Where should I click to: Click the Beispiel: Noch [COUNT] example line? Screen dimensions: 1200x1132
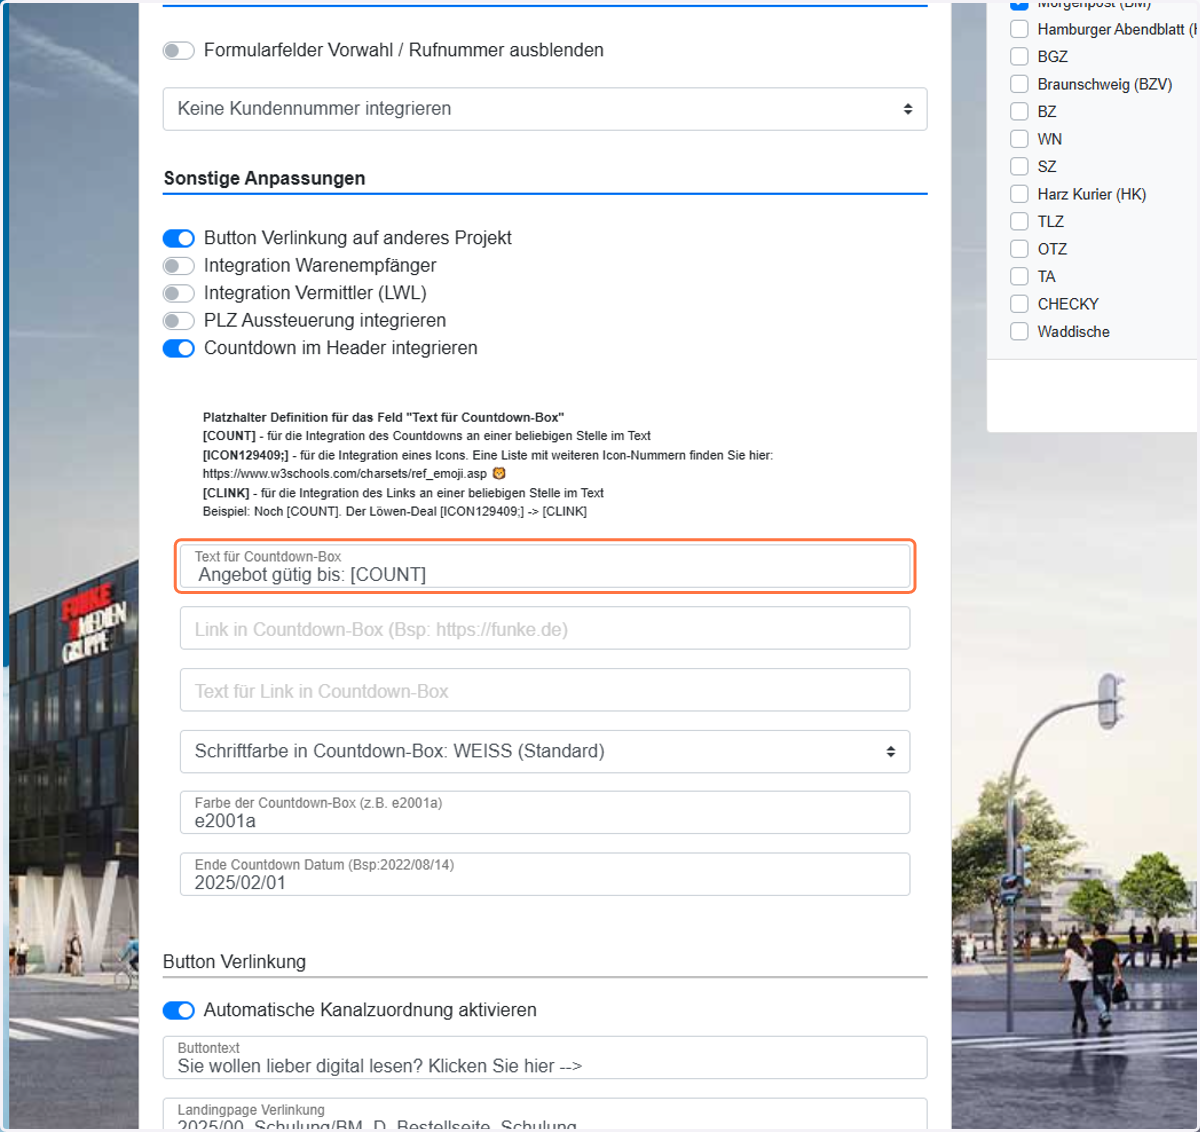pyautogui.click(x=395, y=511)
